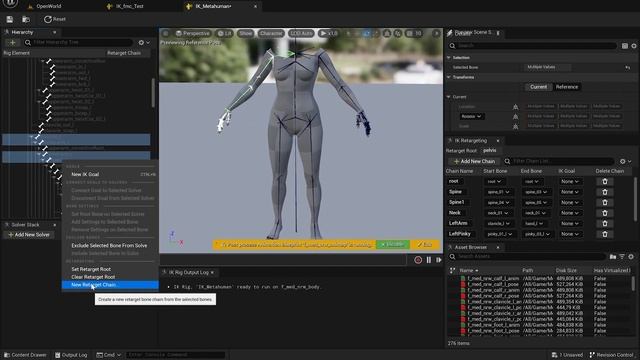The height and width of the screenshot is (360, 640).
Task: Collapse the Selection section
Action: click(x=449, y=58)
